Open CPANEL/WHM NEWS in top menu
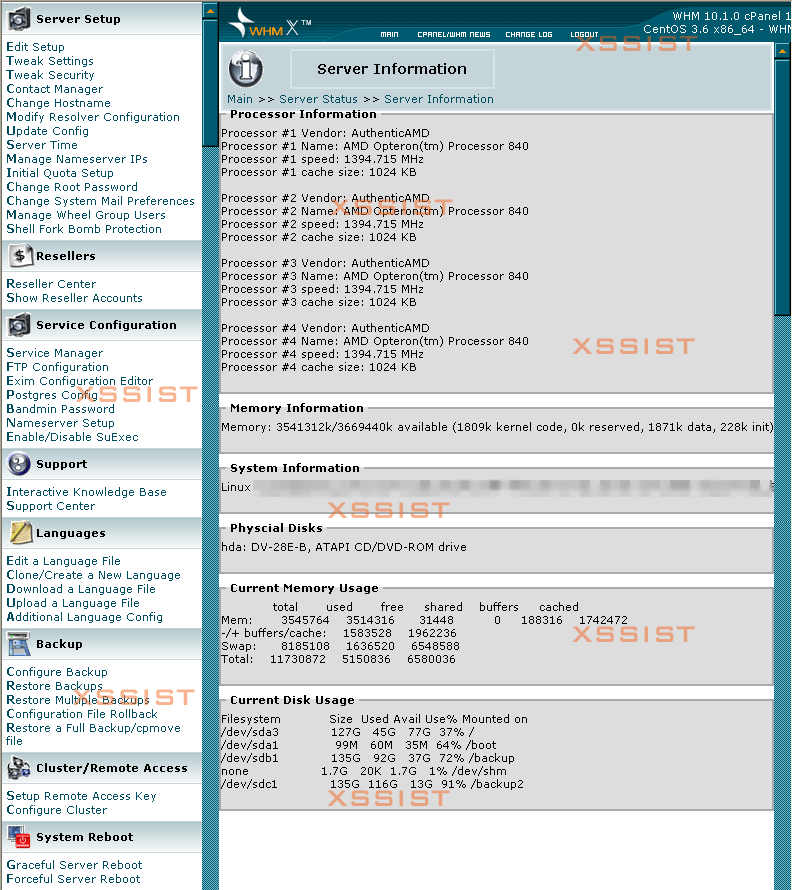792x890 pixels. tap(454, 35)
